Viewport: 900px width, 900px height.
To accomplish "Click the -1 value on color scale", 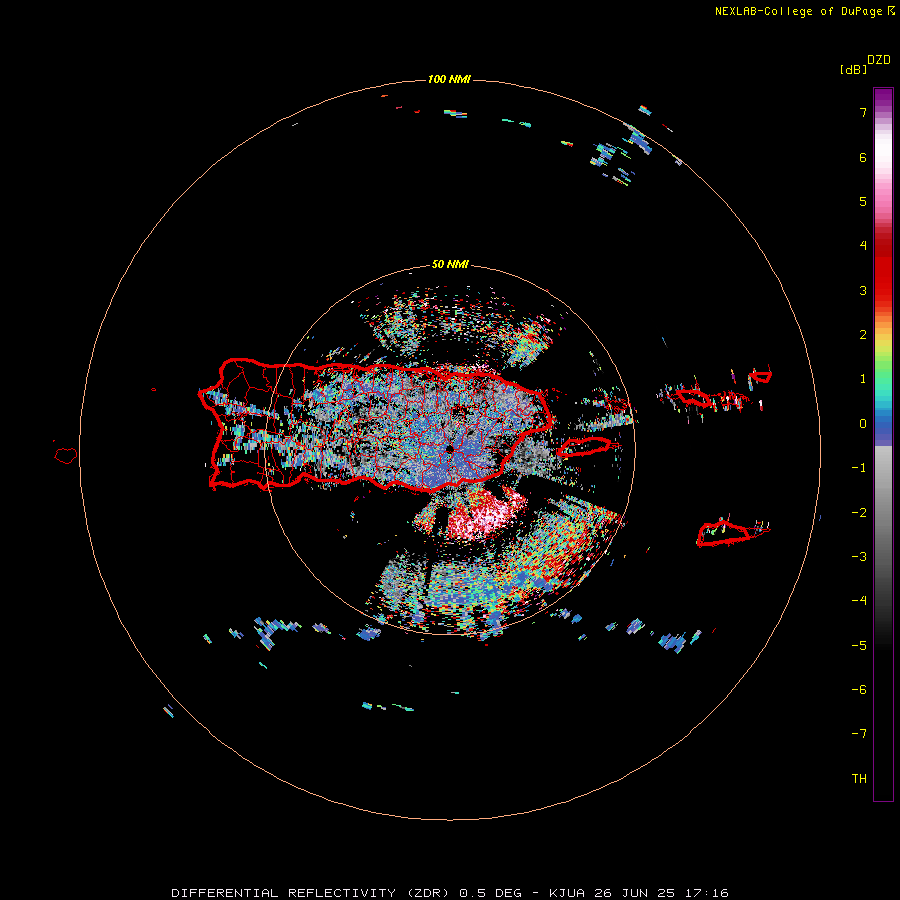I will point(859,468).
